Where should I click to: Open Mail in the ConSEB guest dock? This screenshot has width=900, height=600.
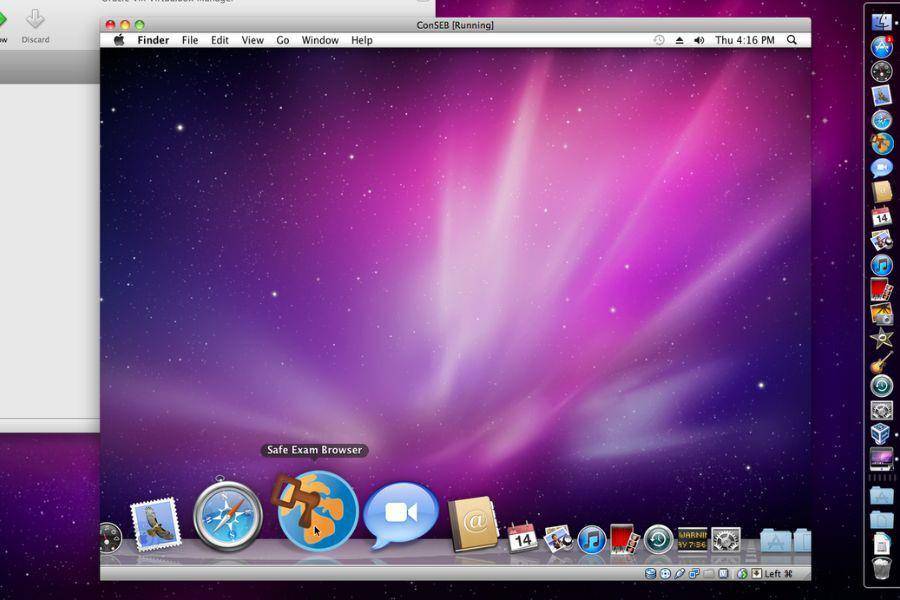[156, 525]
